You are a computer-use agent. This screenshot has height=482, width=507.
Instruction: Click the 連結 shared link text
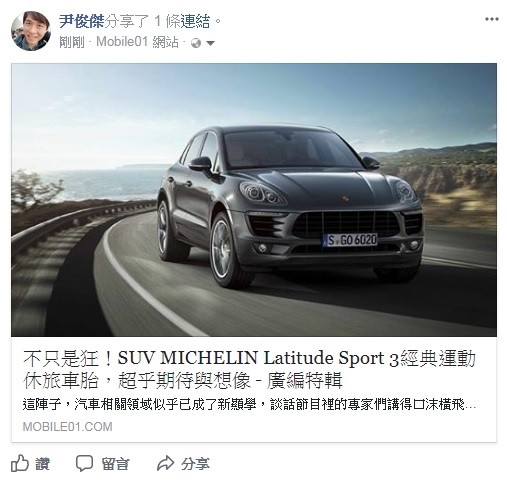point(195,22)
